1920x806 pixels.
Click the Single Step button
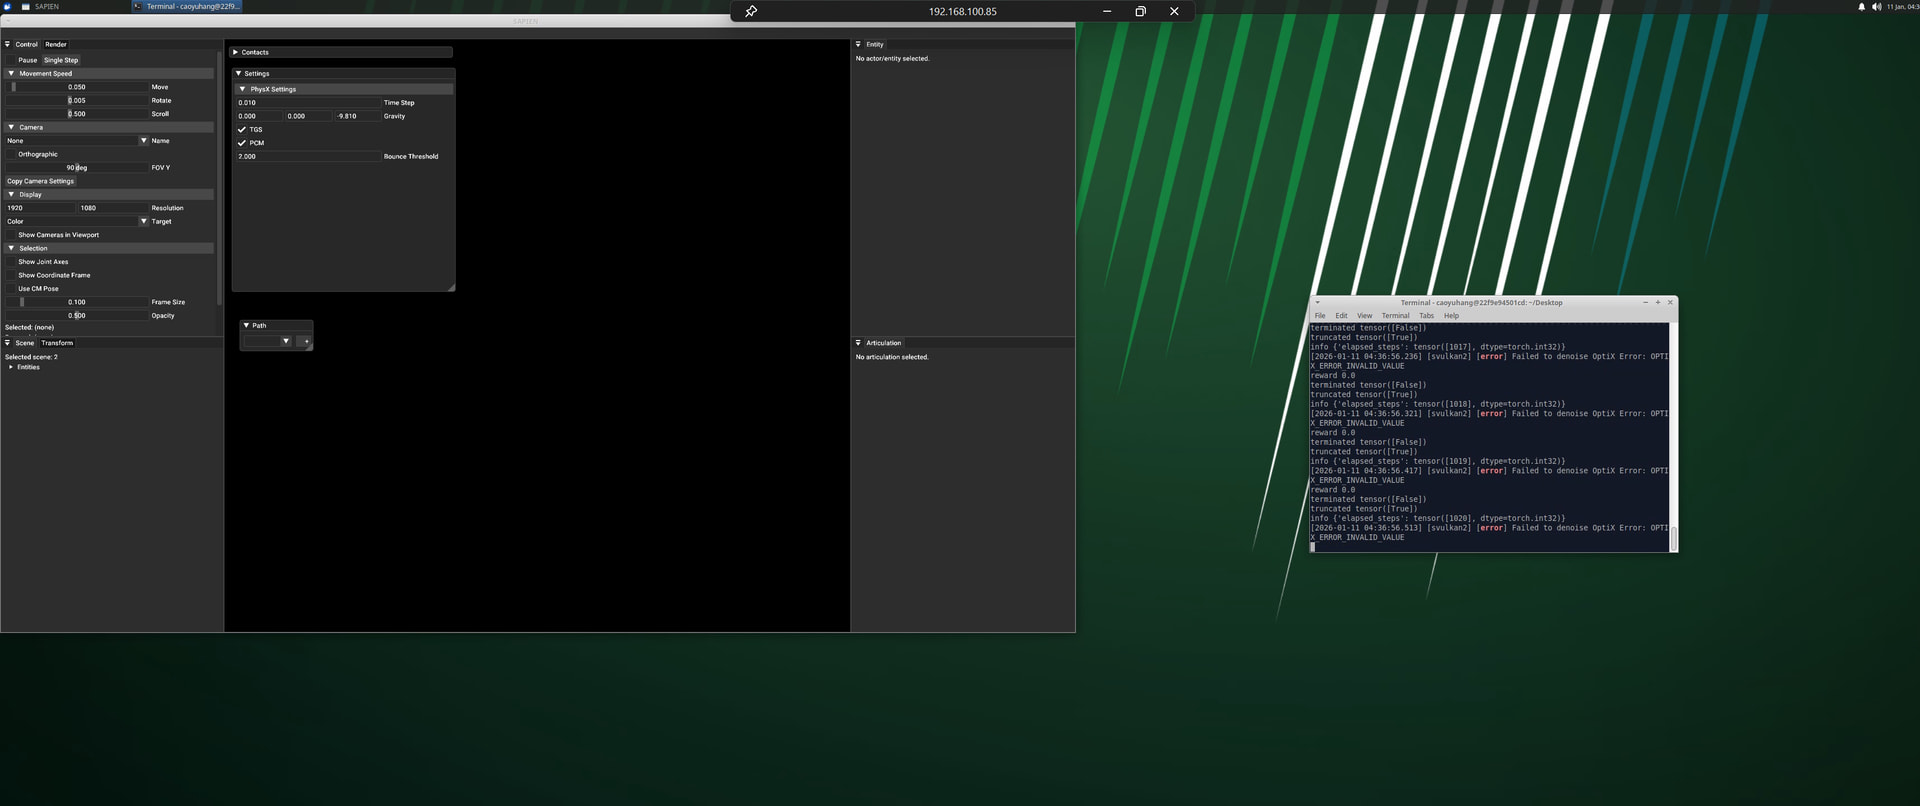pyautogui.click(x=61, y=60)
